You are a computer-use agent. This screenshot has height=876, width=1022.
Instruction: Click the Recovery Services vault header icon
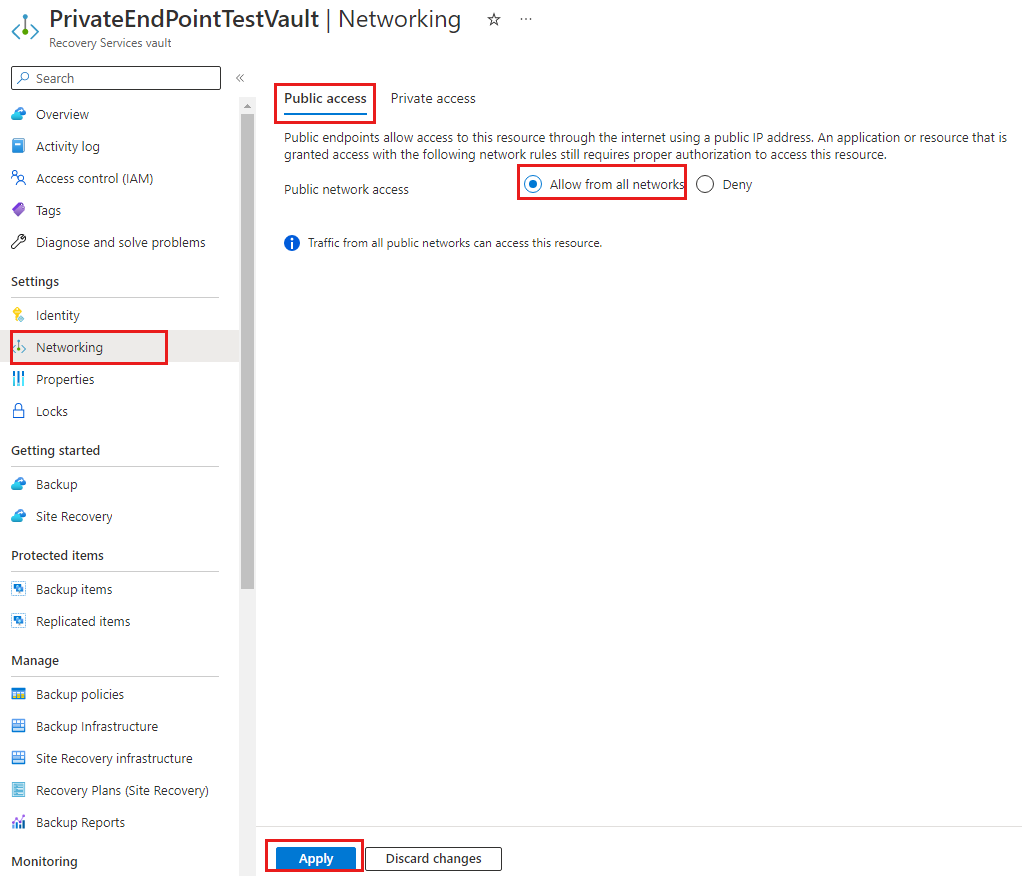tap(25, 28)
